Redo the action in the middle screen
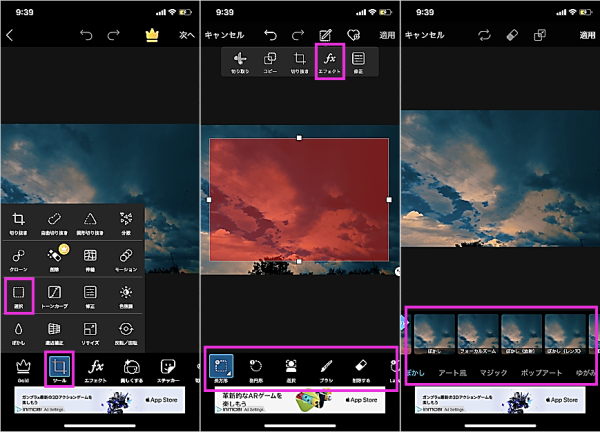This screenshot has height=432, width=600. coord(298,35)
